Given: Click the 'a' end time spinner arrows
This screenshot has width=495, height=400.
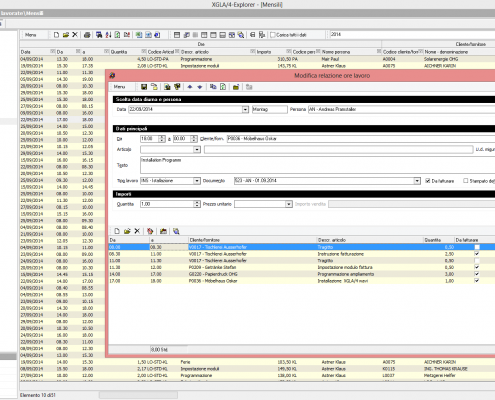Looking at the screenshot, I should [194, 139].
